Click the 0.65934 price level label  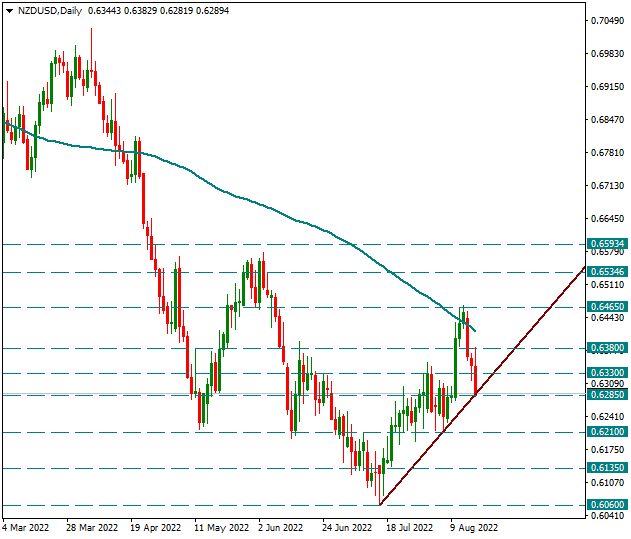(x=608, y=244)
